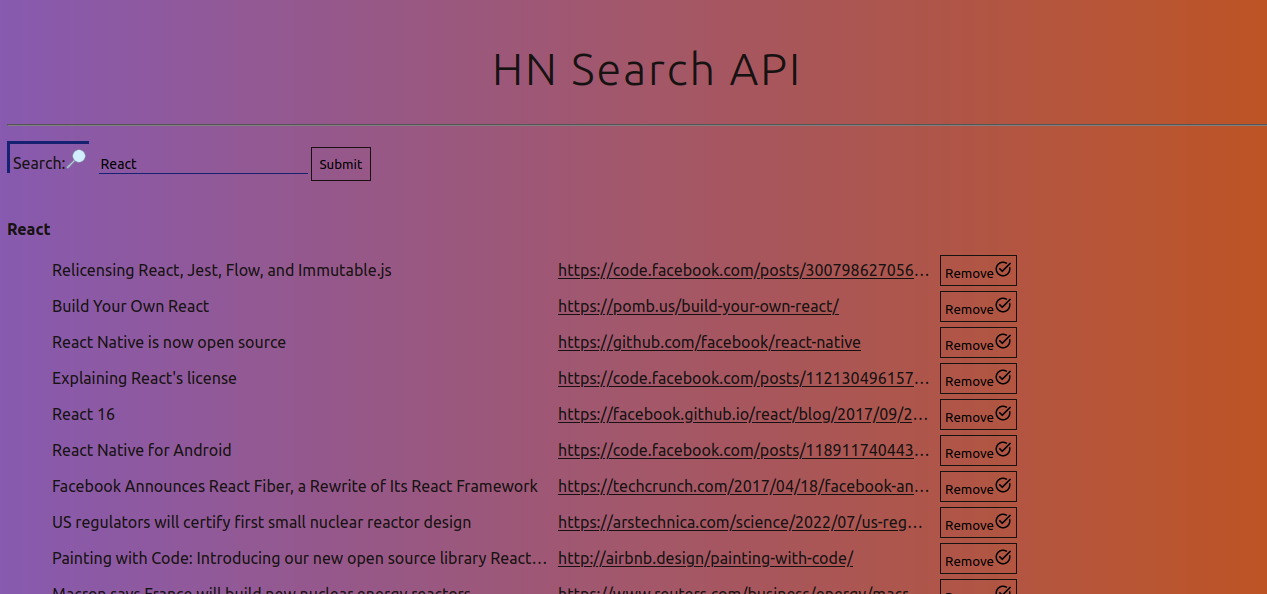Open the airbnb.design painting-with-code link
The width and height of the screenshot is (1267, 594).
point(705,558)
